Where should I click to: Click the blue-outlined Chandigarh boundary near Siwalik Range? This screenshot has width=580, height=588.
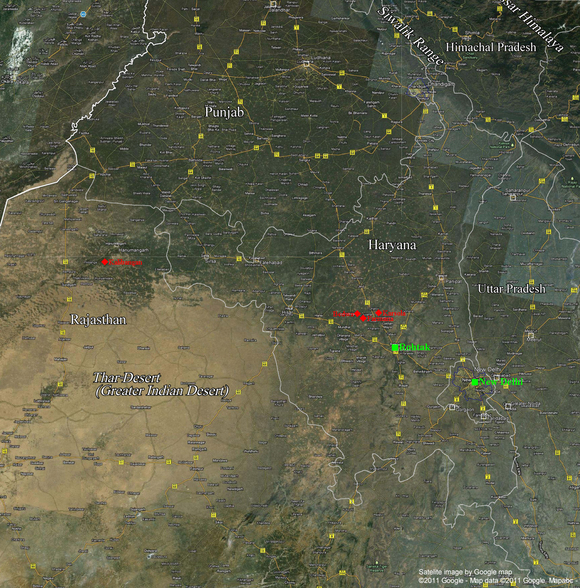coord(419,89)
